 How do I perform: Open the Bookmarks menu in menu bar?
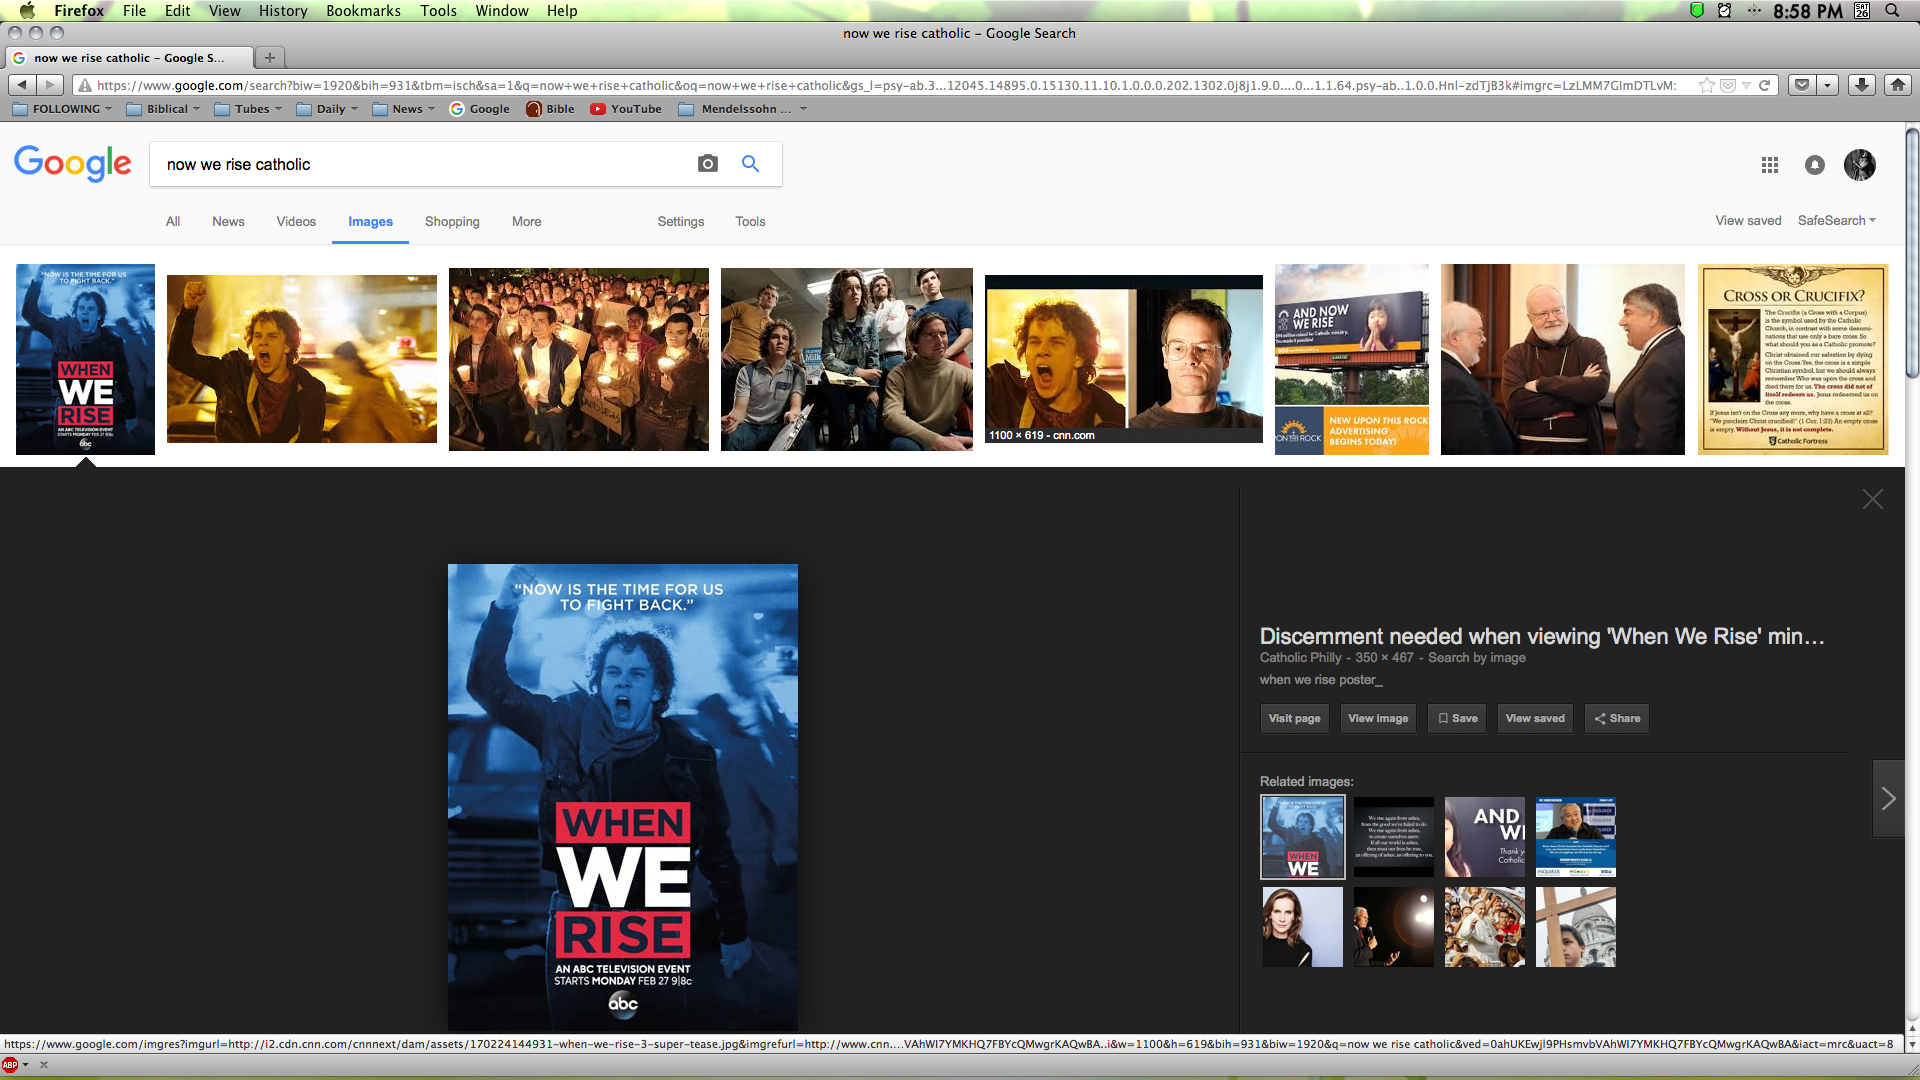coord(363,11)
